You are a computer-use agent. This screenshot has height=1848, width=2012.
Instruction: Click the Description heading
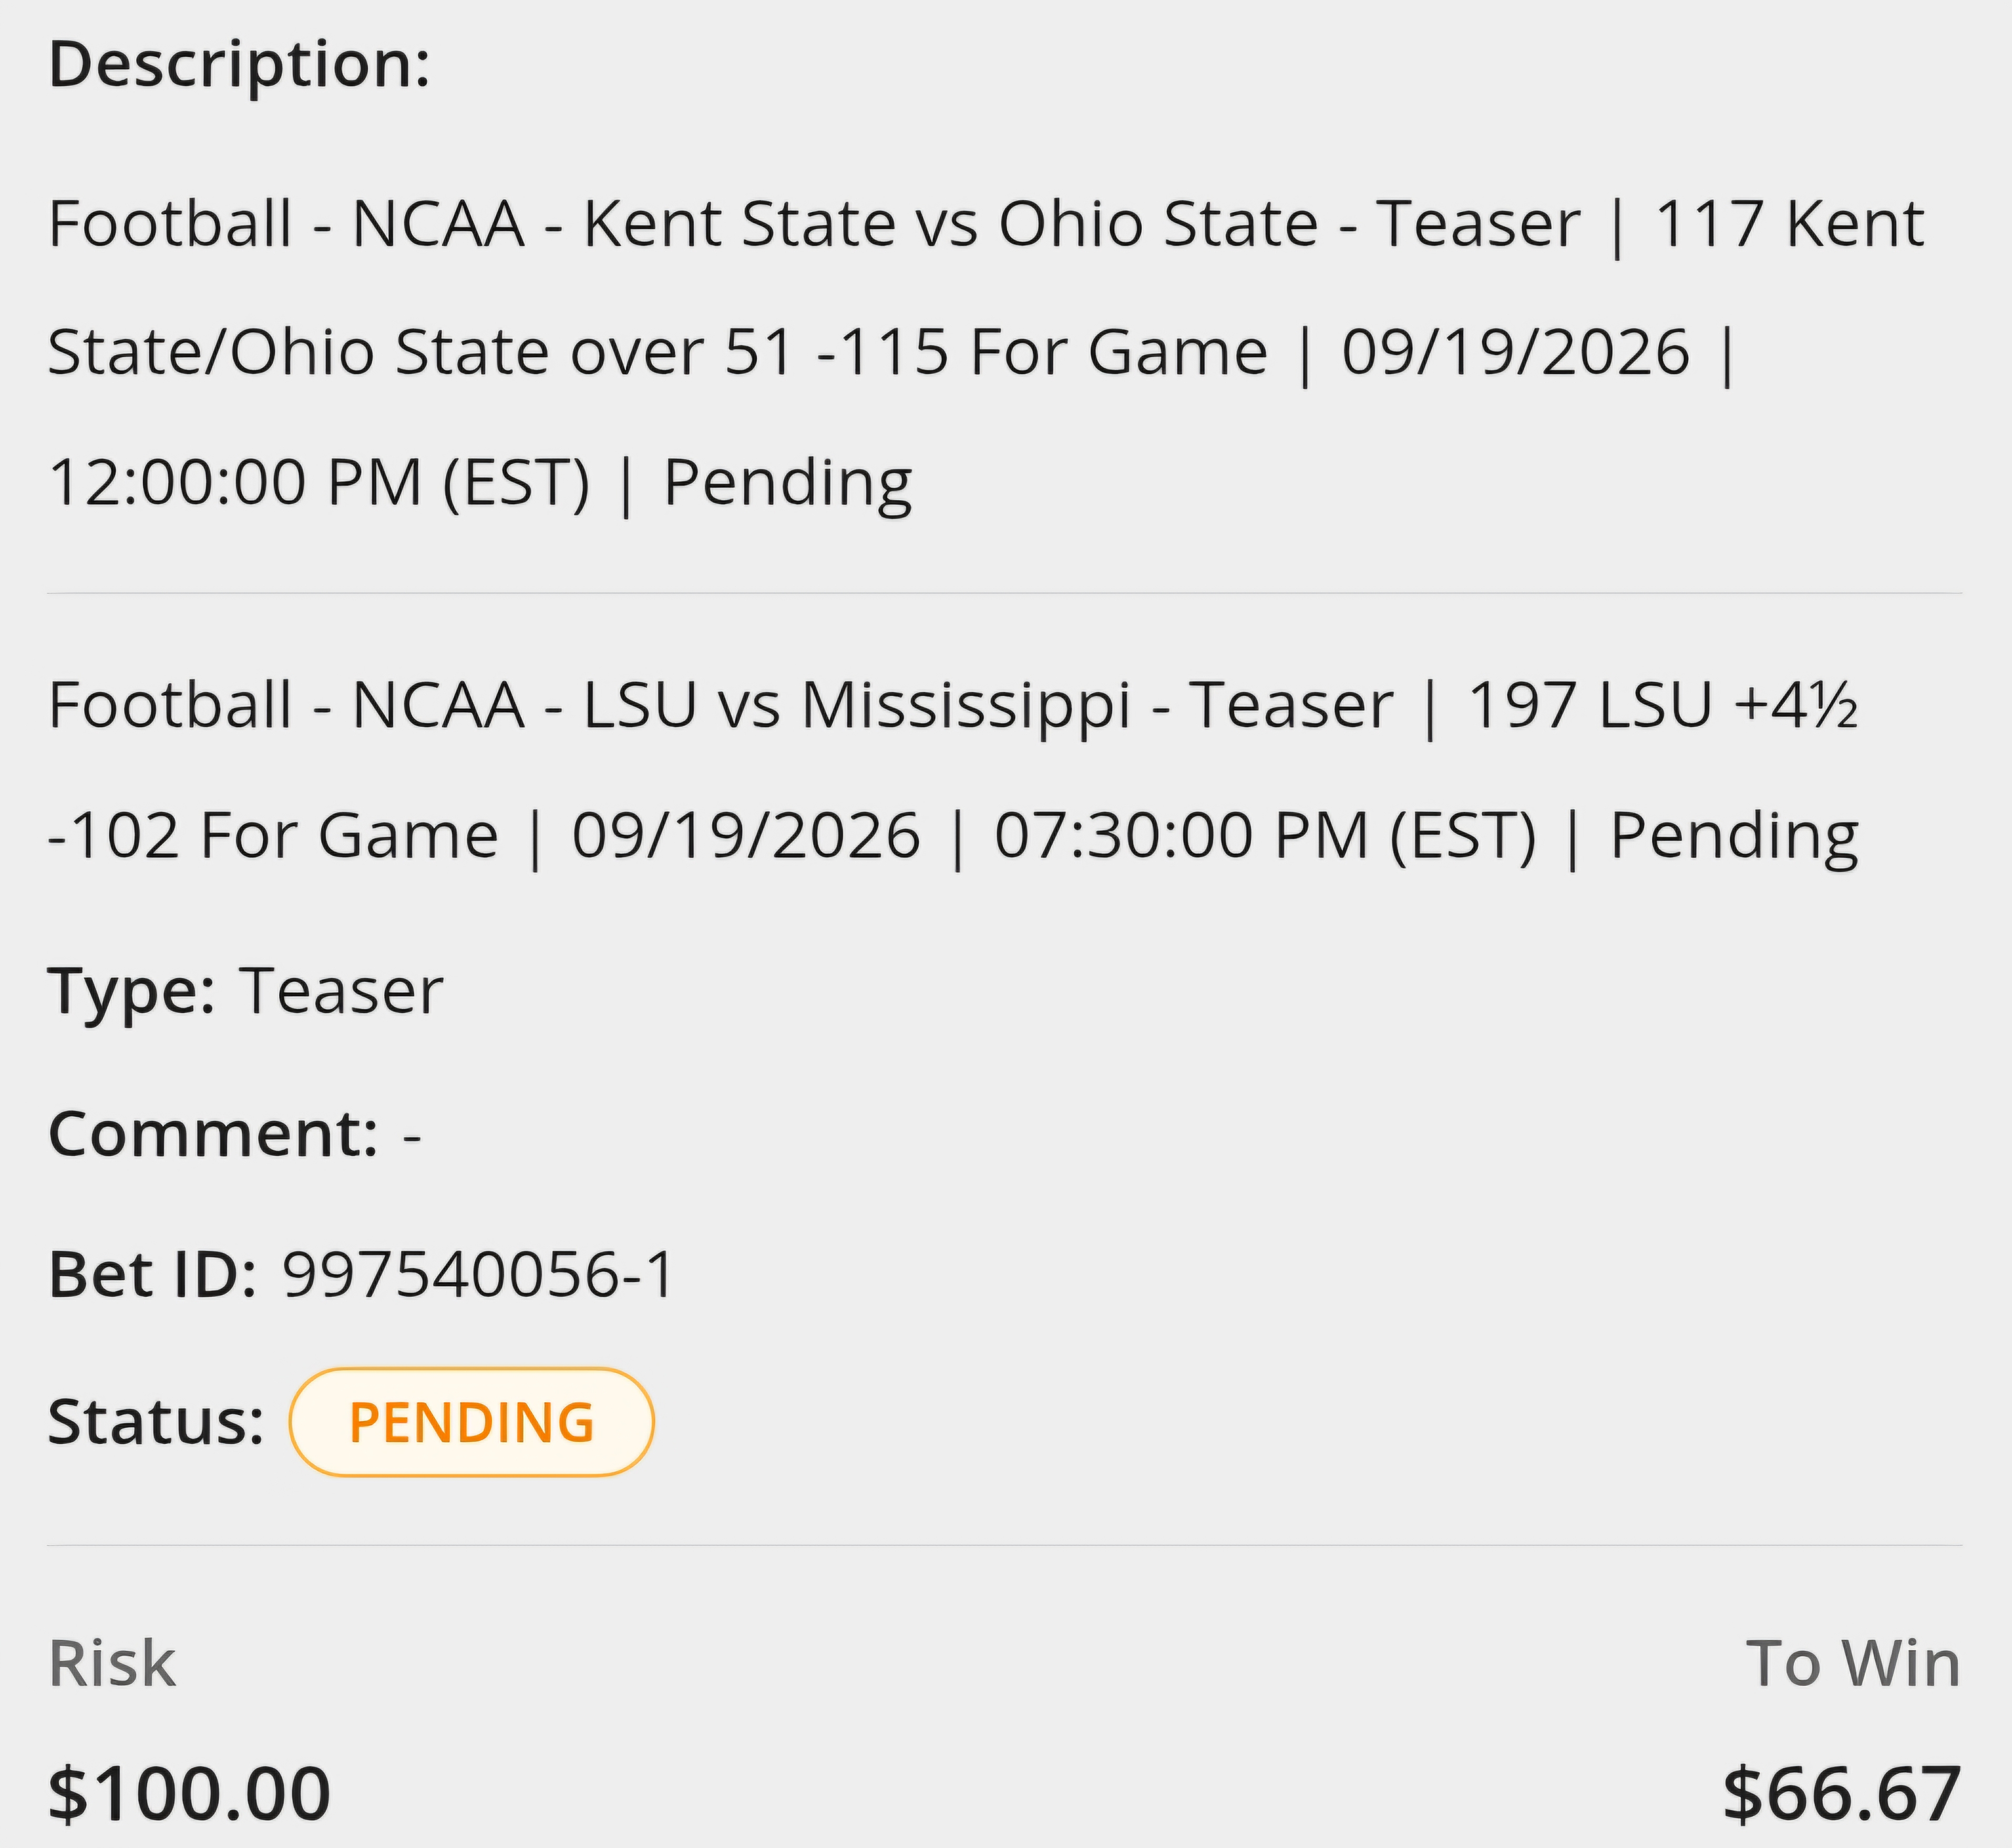(239, 65)
